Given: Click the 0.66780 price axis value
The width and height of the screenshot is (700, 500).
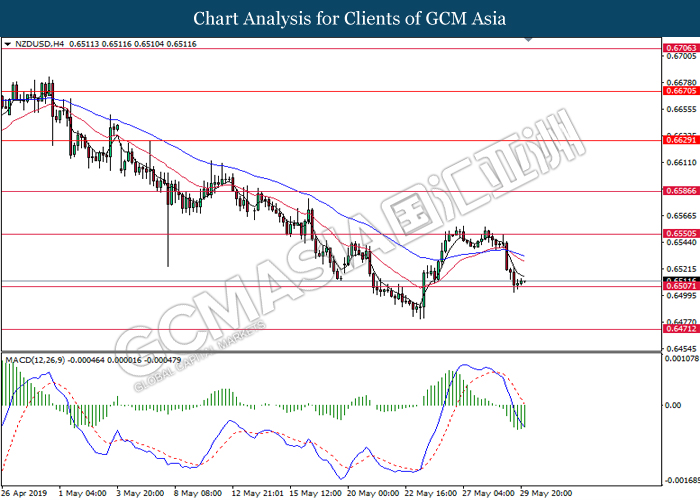Looking at the screenshot, I should [x=681, y=83].
